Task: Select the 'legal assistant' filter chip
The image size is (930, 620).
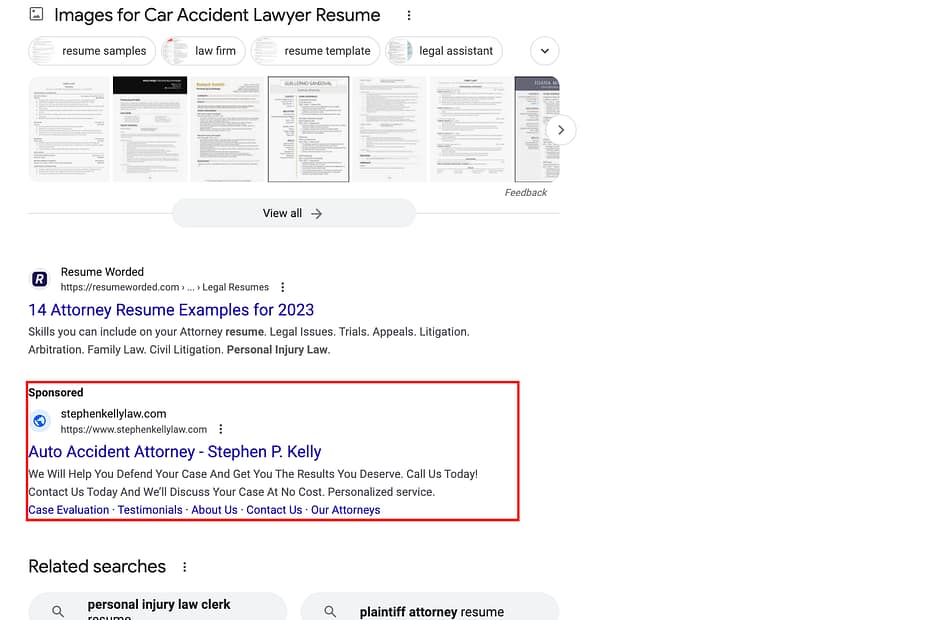Action: click(444, 51)
